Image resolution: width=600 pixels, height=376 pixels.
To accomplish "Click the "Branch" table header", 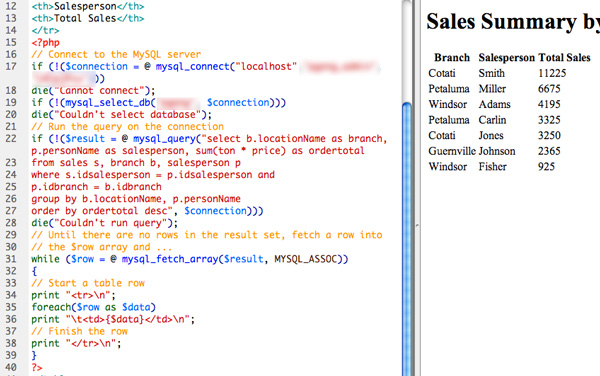I will pyautogui.click(x=452, y=57).
